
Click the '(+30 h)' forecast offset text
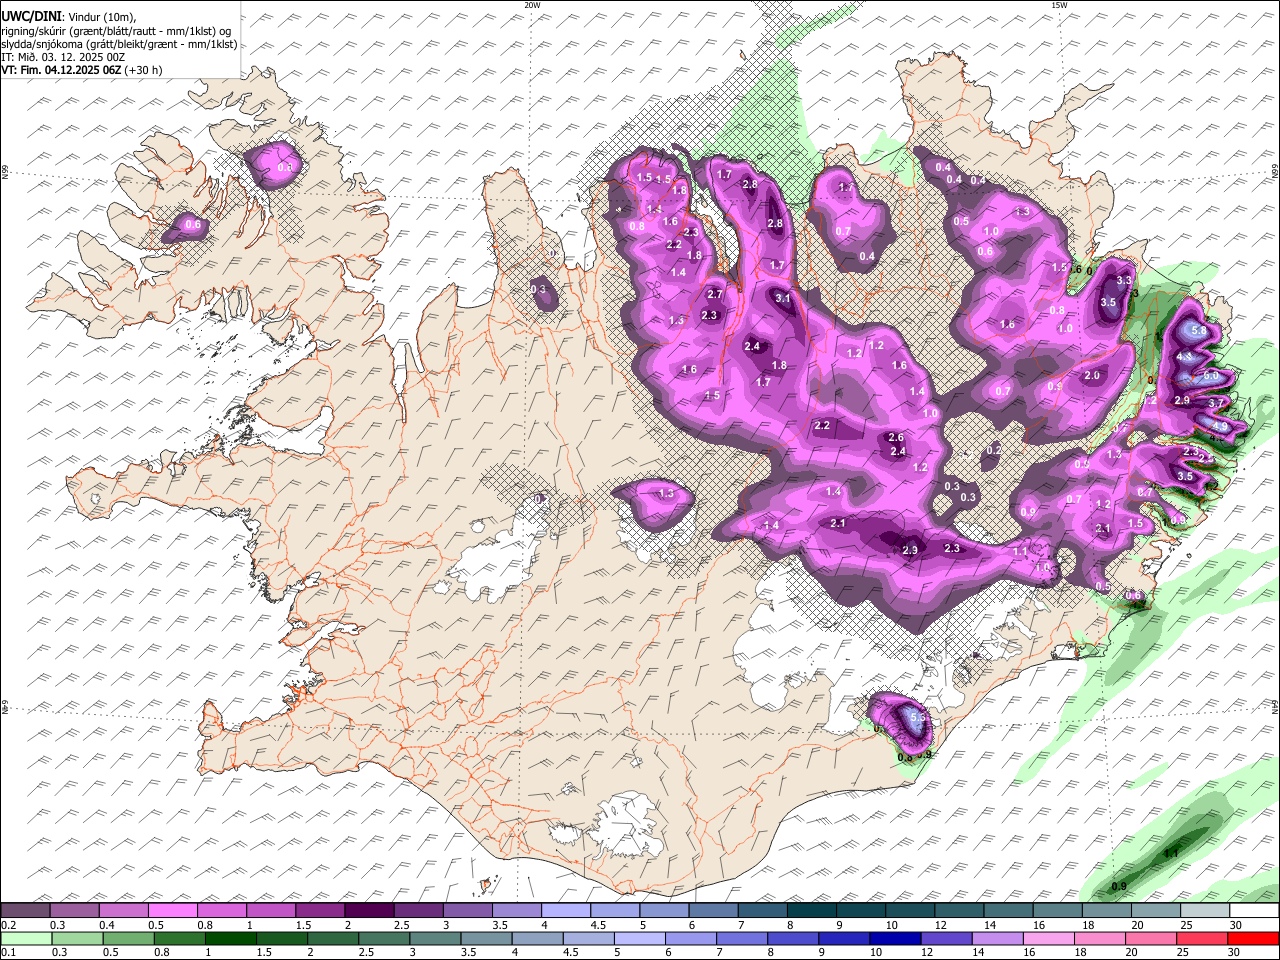pos(143,70)
